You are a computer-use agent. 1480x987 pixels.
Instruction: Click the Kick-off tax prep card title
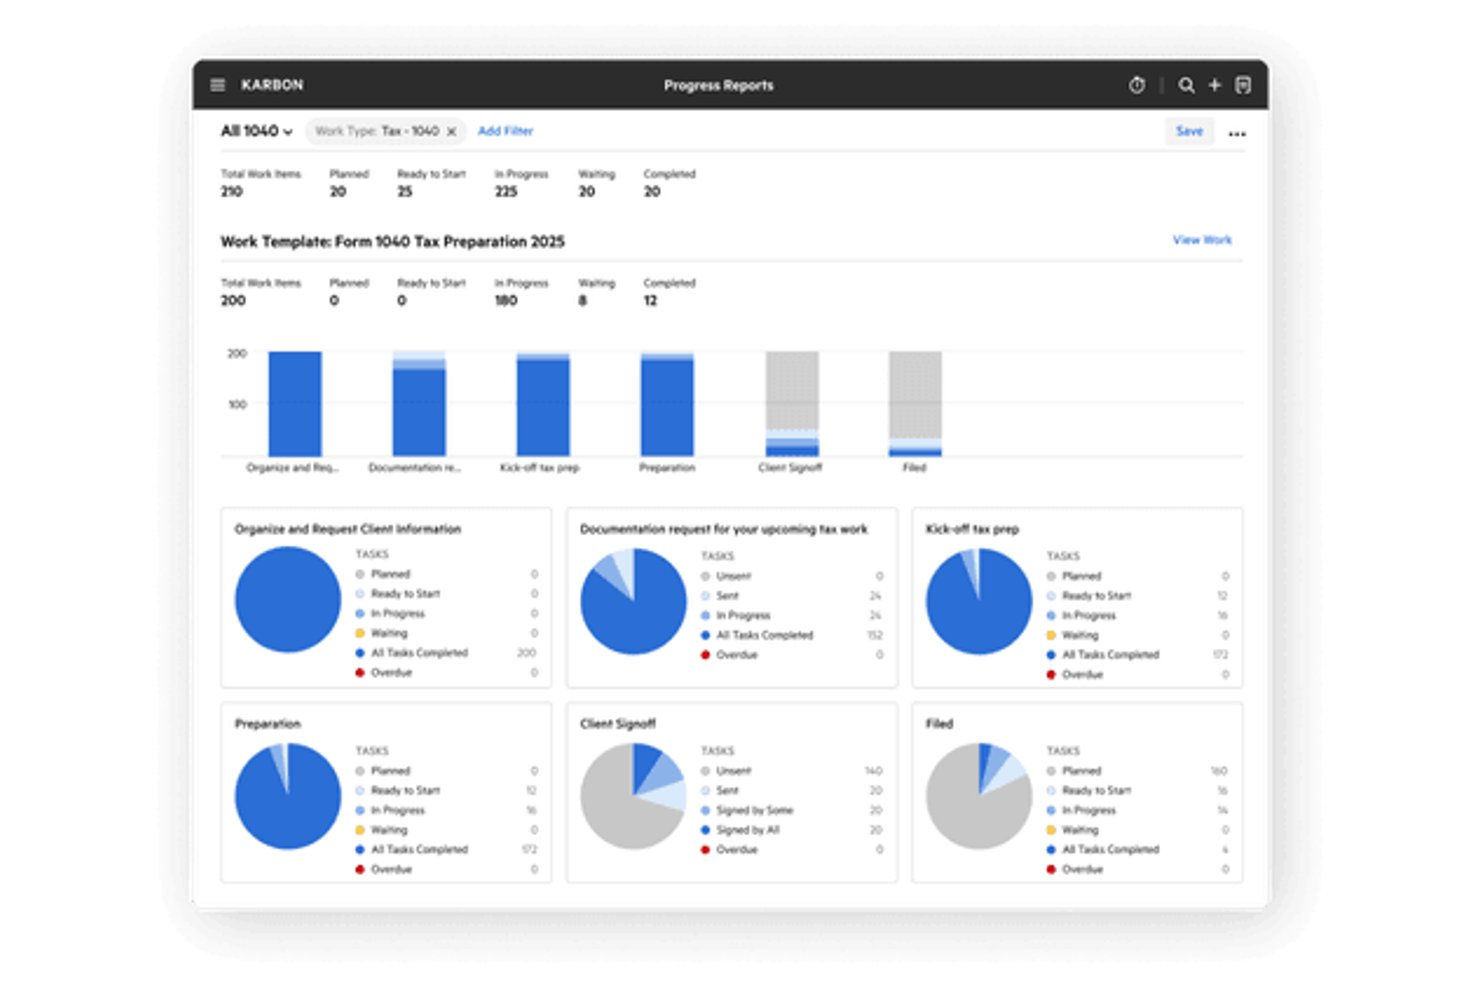pos(972,529)
